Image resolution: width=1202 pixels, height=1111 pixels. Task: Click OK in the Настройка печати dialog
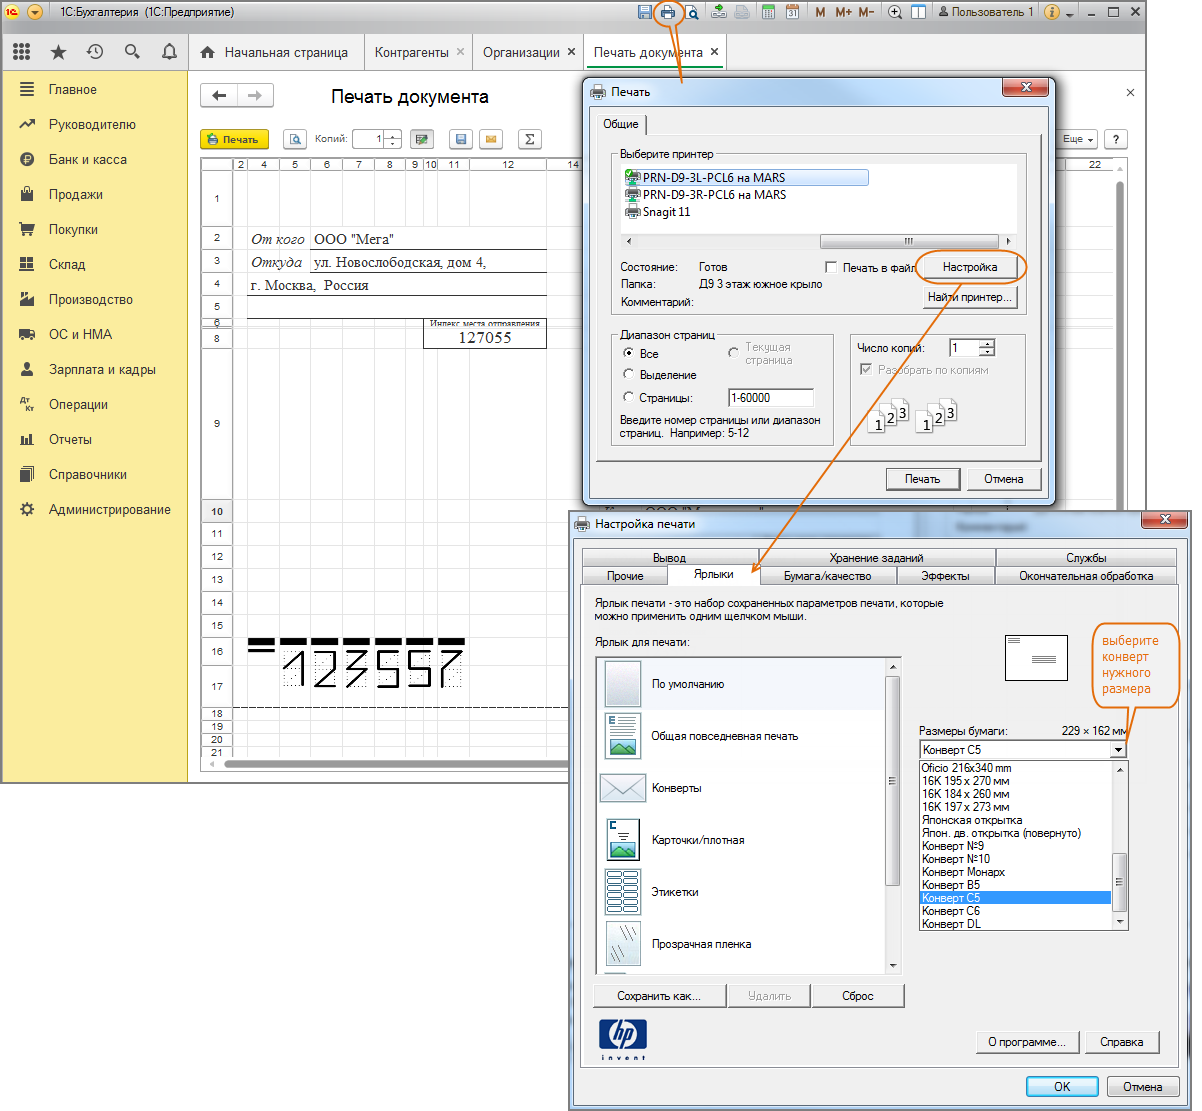coord(1062,1086)
